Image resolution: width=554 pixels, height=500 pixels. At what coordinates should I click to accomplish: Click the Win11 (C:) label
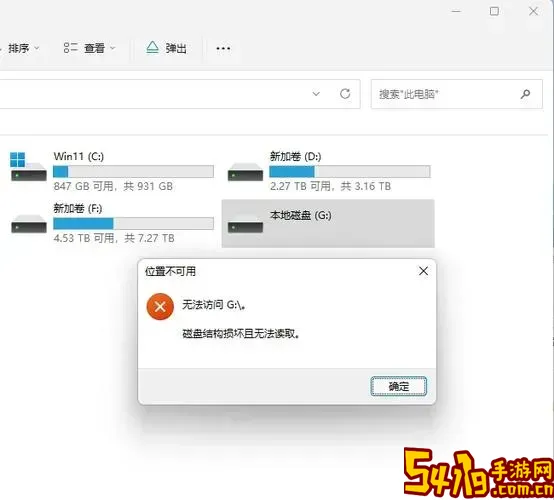78,156
